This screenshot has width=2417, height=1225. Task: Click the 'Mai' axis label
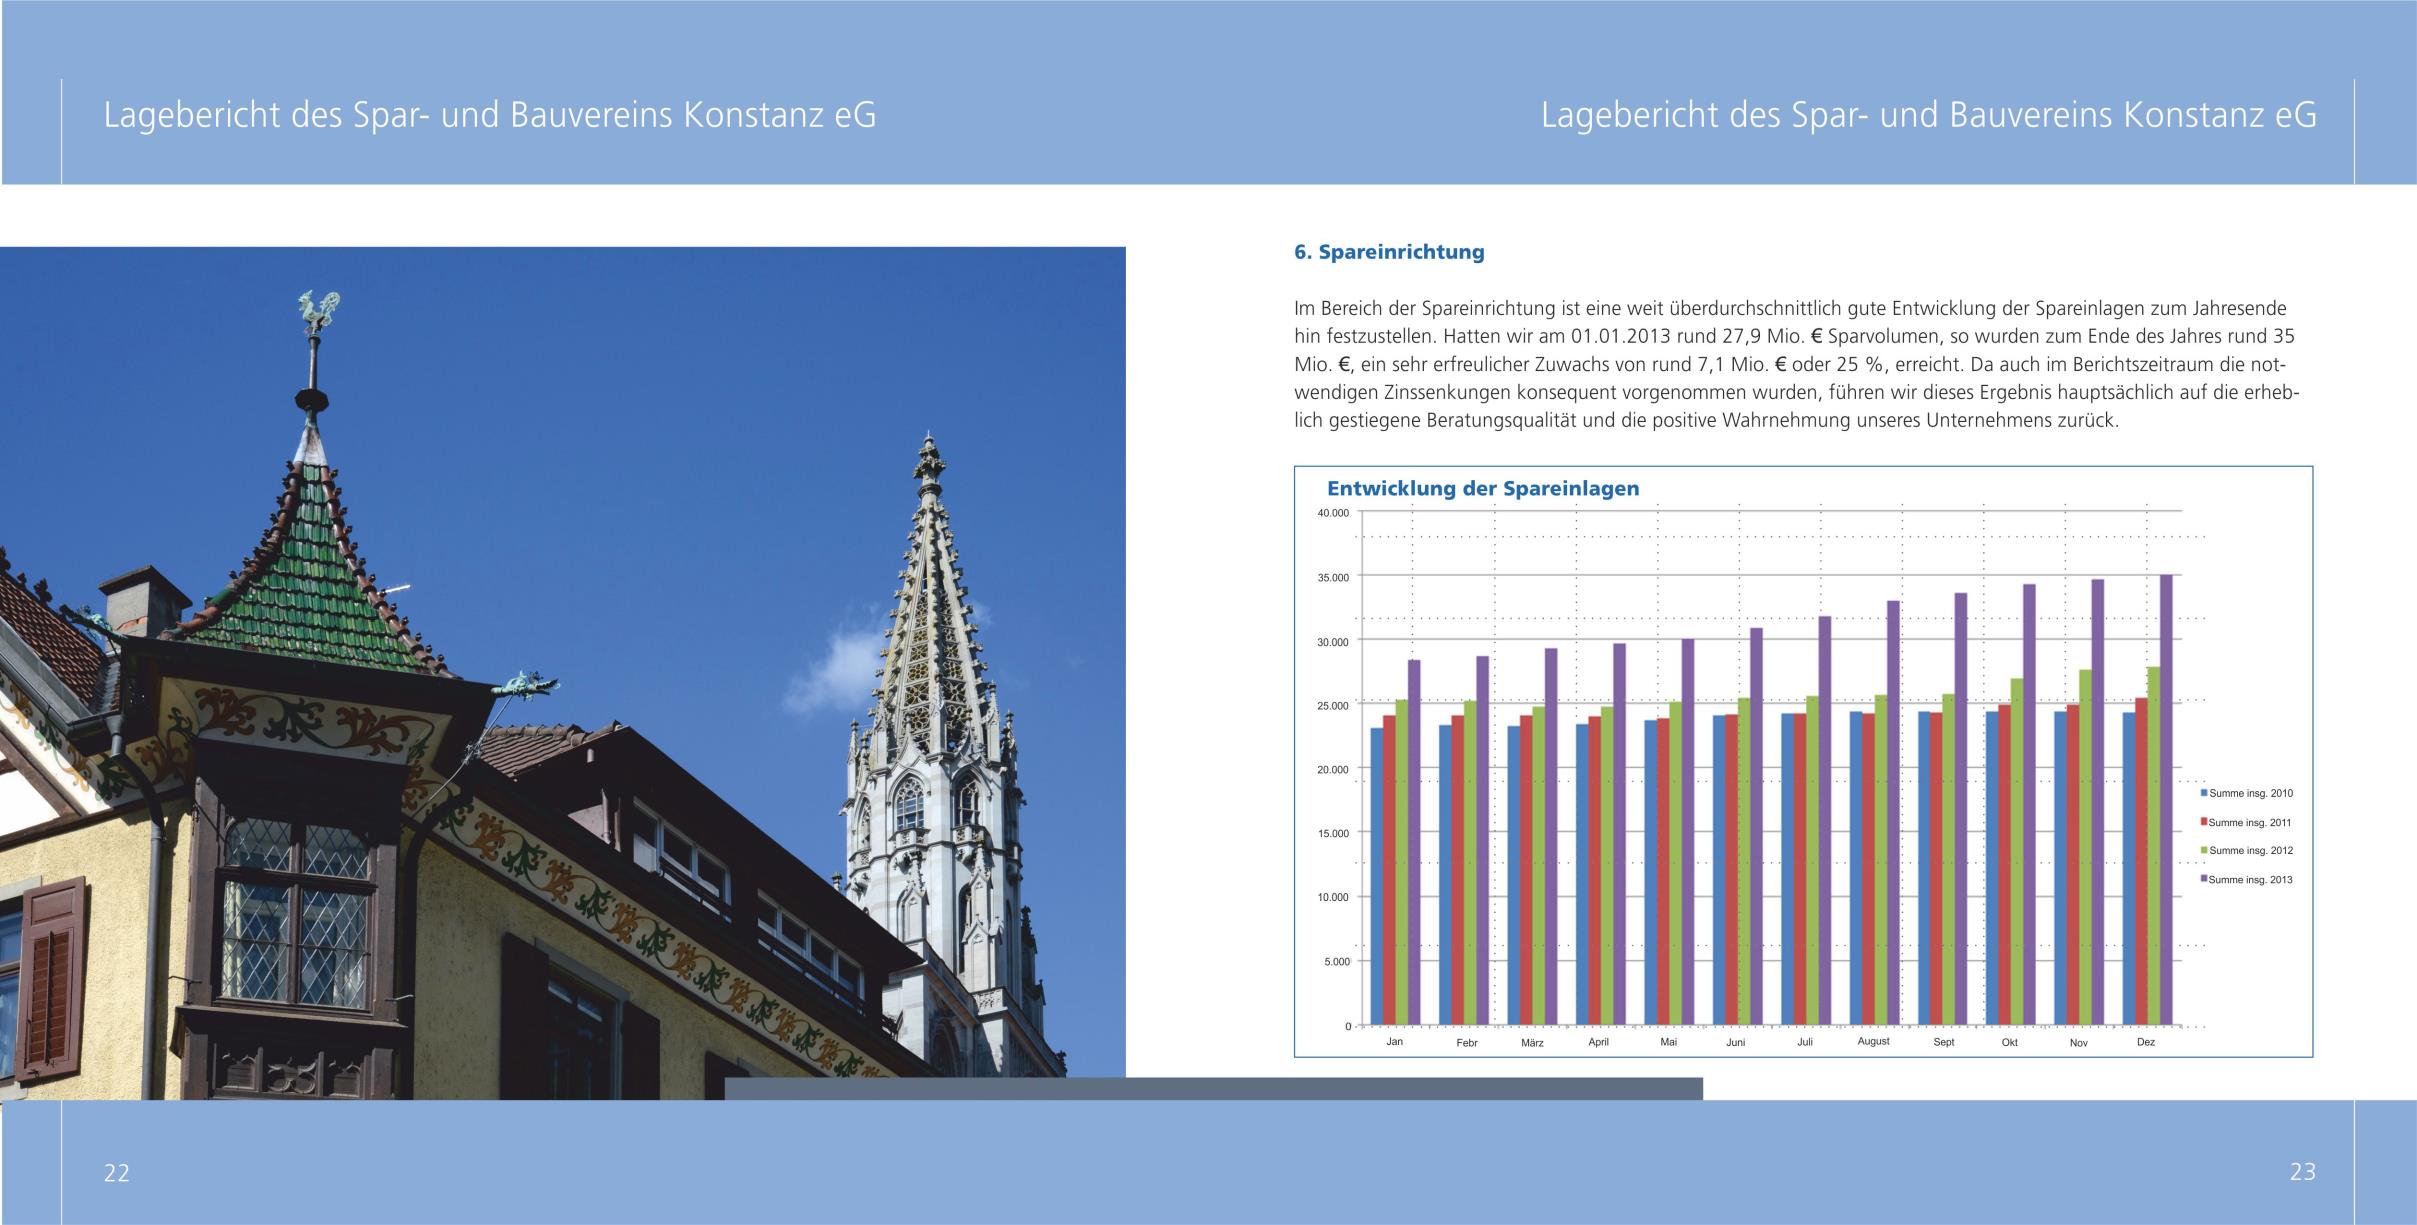click(x=1668, y=1042)
